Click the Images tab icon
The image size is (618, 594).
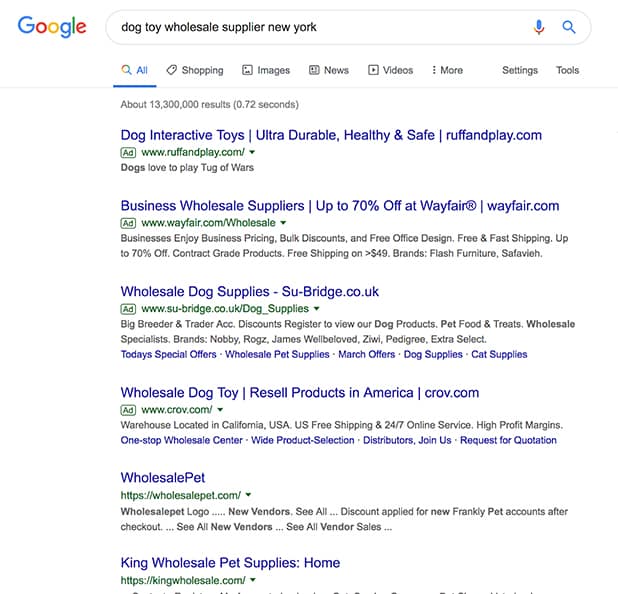[247, 70]
